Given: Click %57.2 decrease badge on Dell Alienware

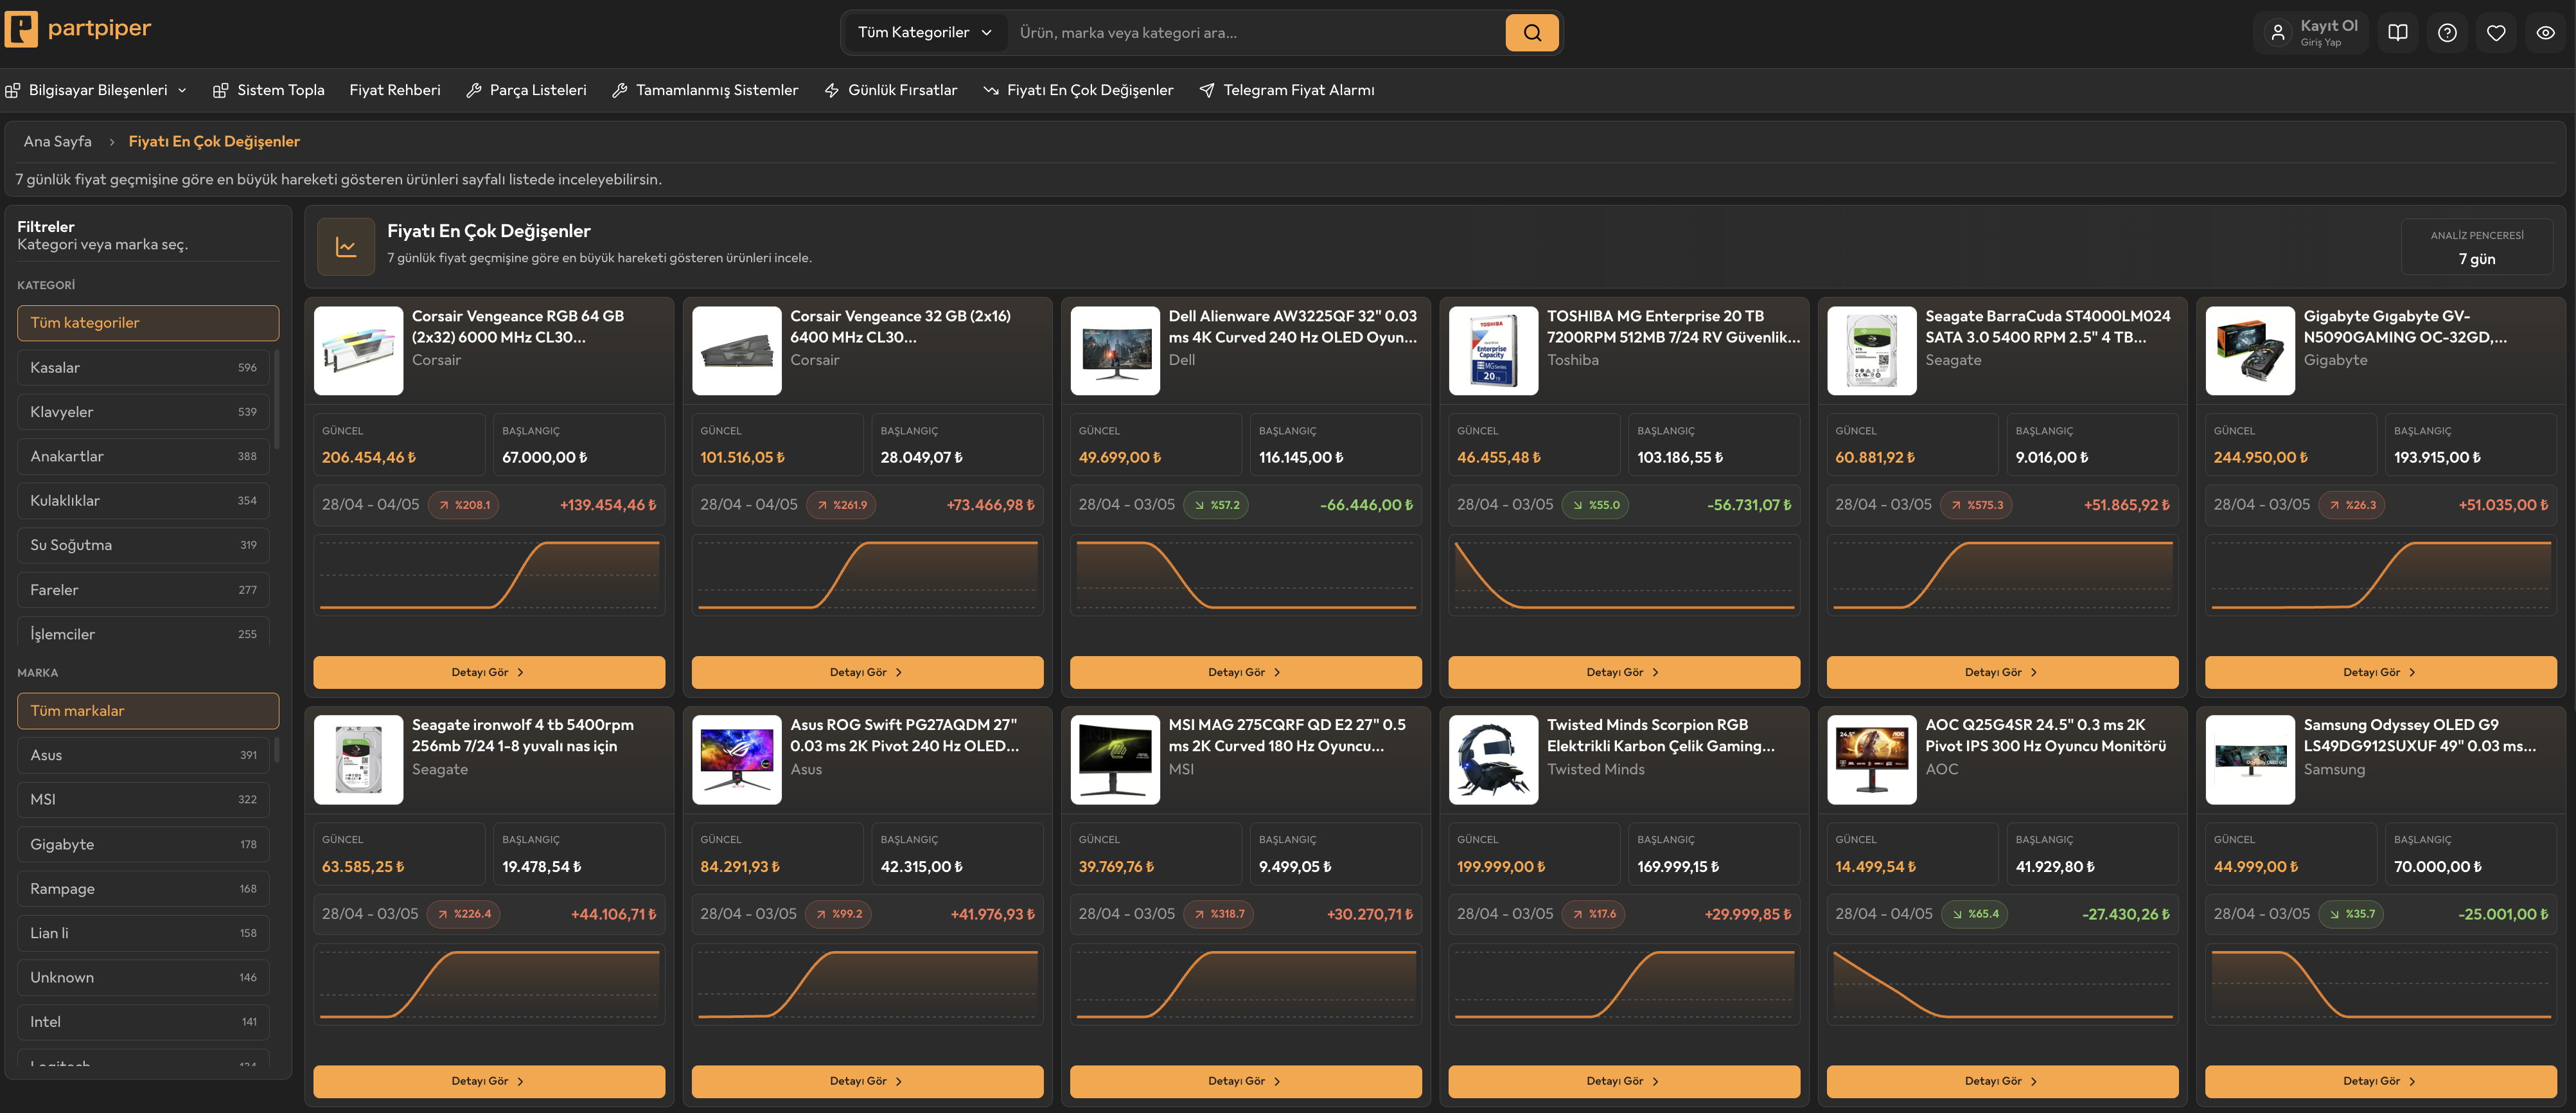Looking at the screenshot, I should coord(1215,505).
